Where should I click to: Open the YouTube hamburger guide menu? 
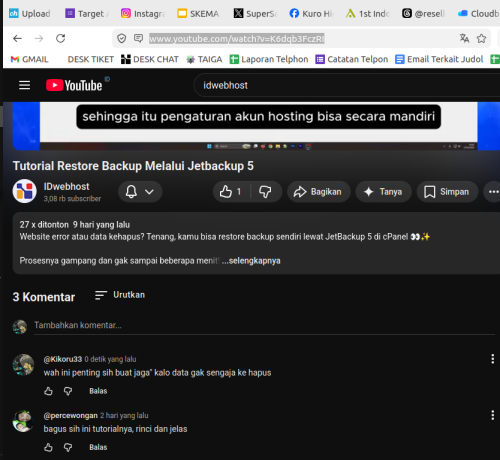tap(24, 85)
